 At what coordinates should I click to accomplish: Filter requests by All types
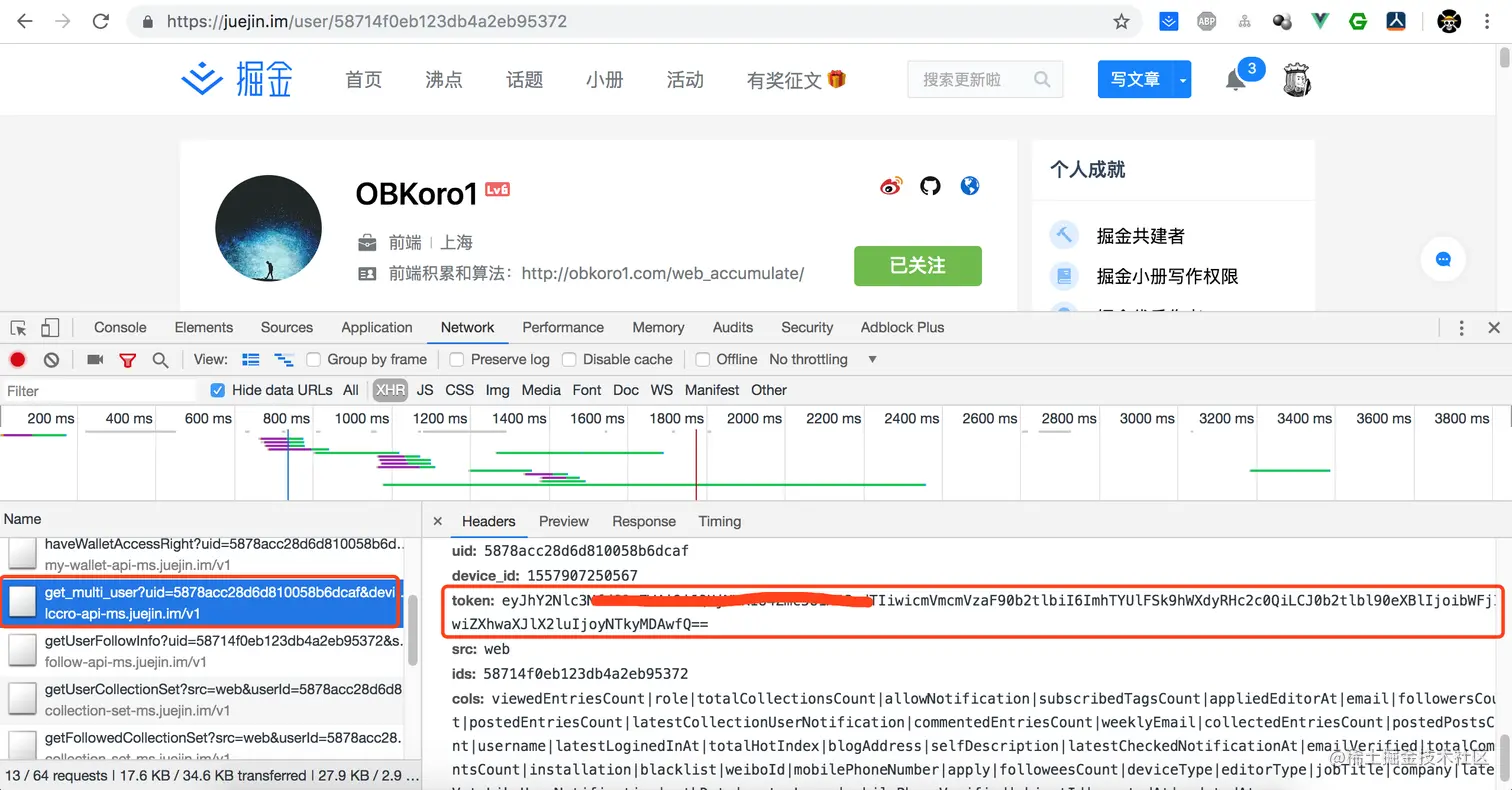(351, 390)
